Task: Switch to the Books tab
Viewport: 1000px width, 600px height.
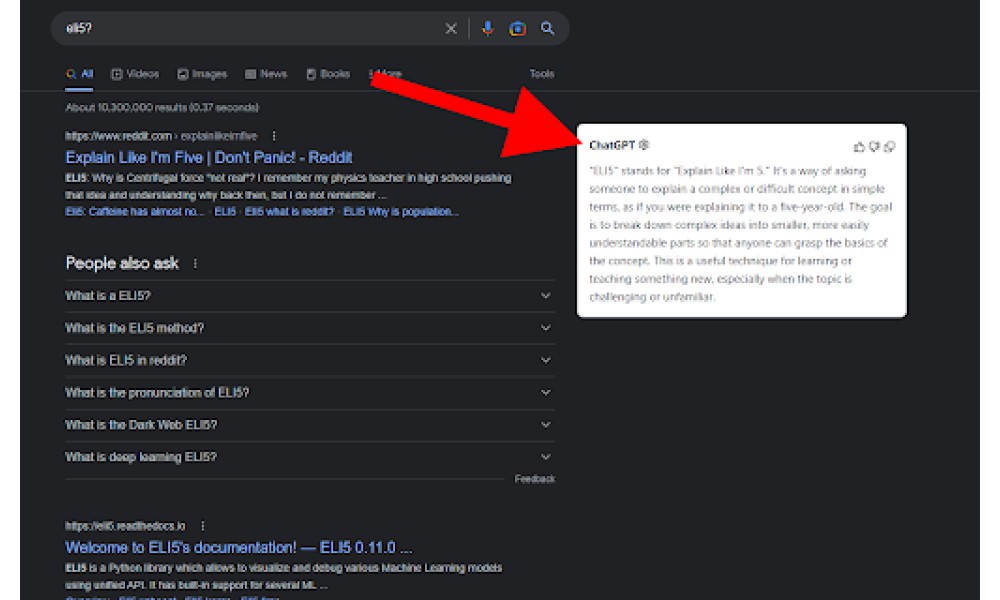Action: (x=328, y=74)
